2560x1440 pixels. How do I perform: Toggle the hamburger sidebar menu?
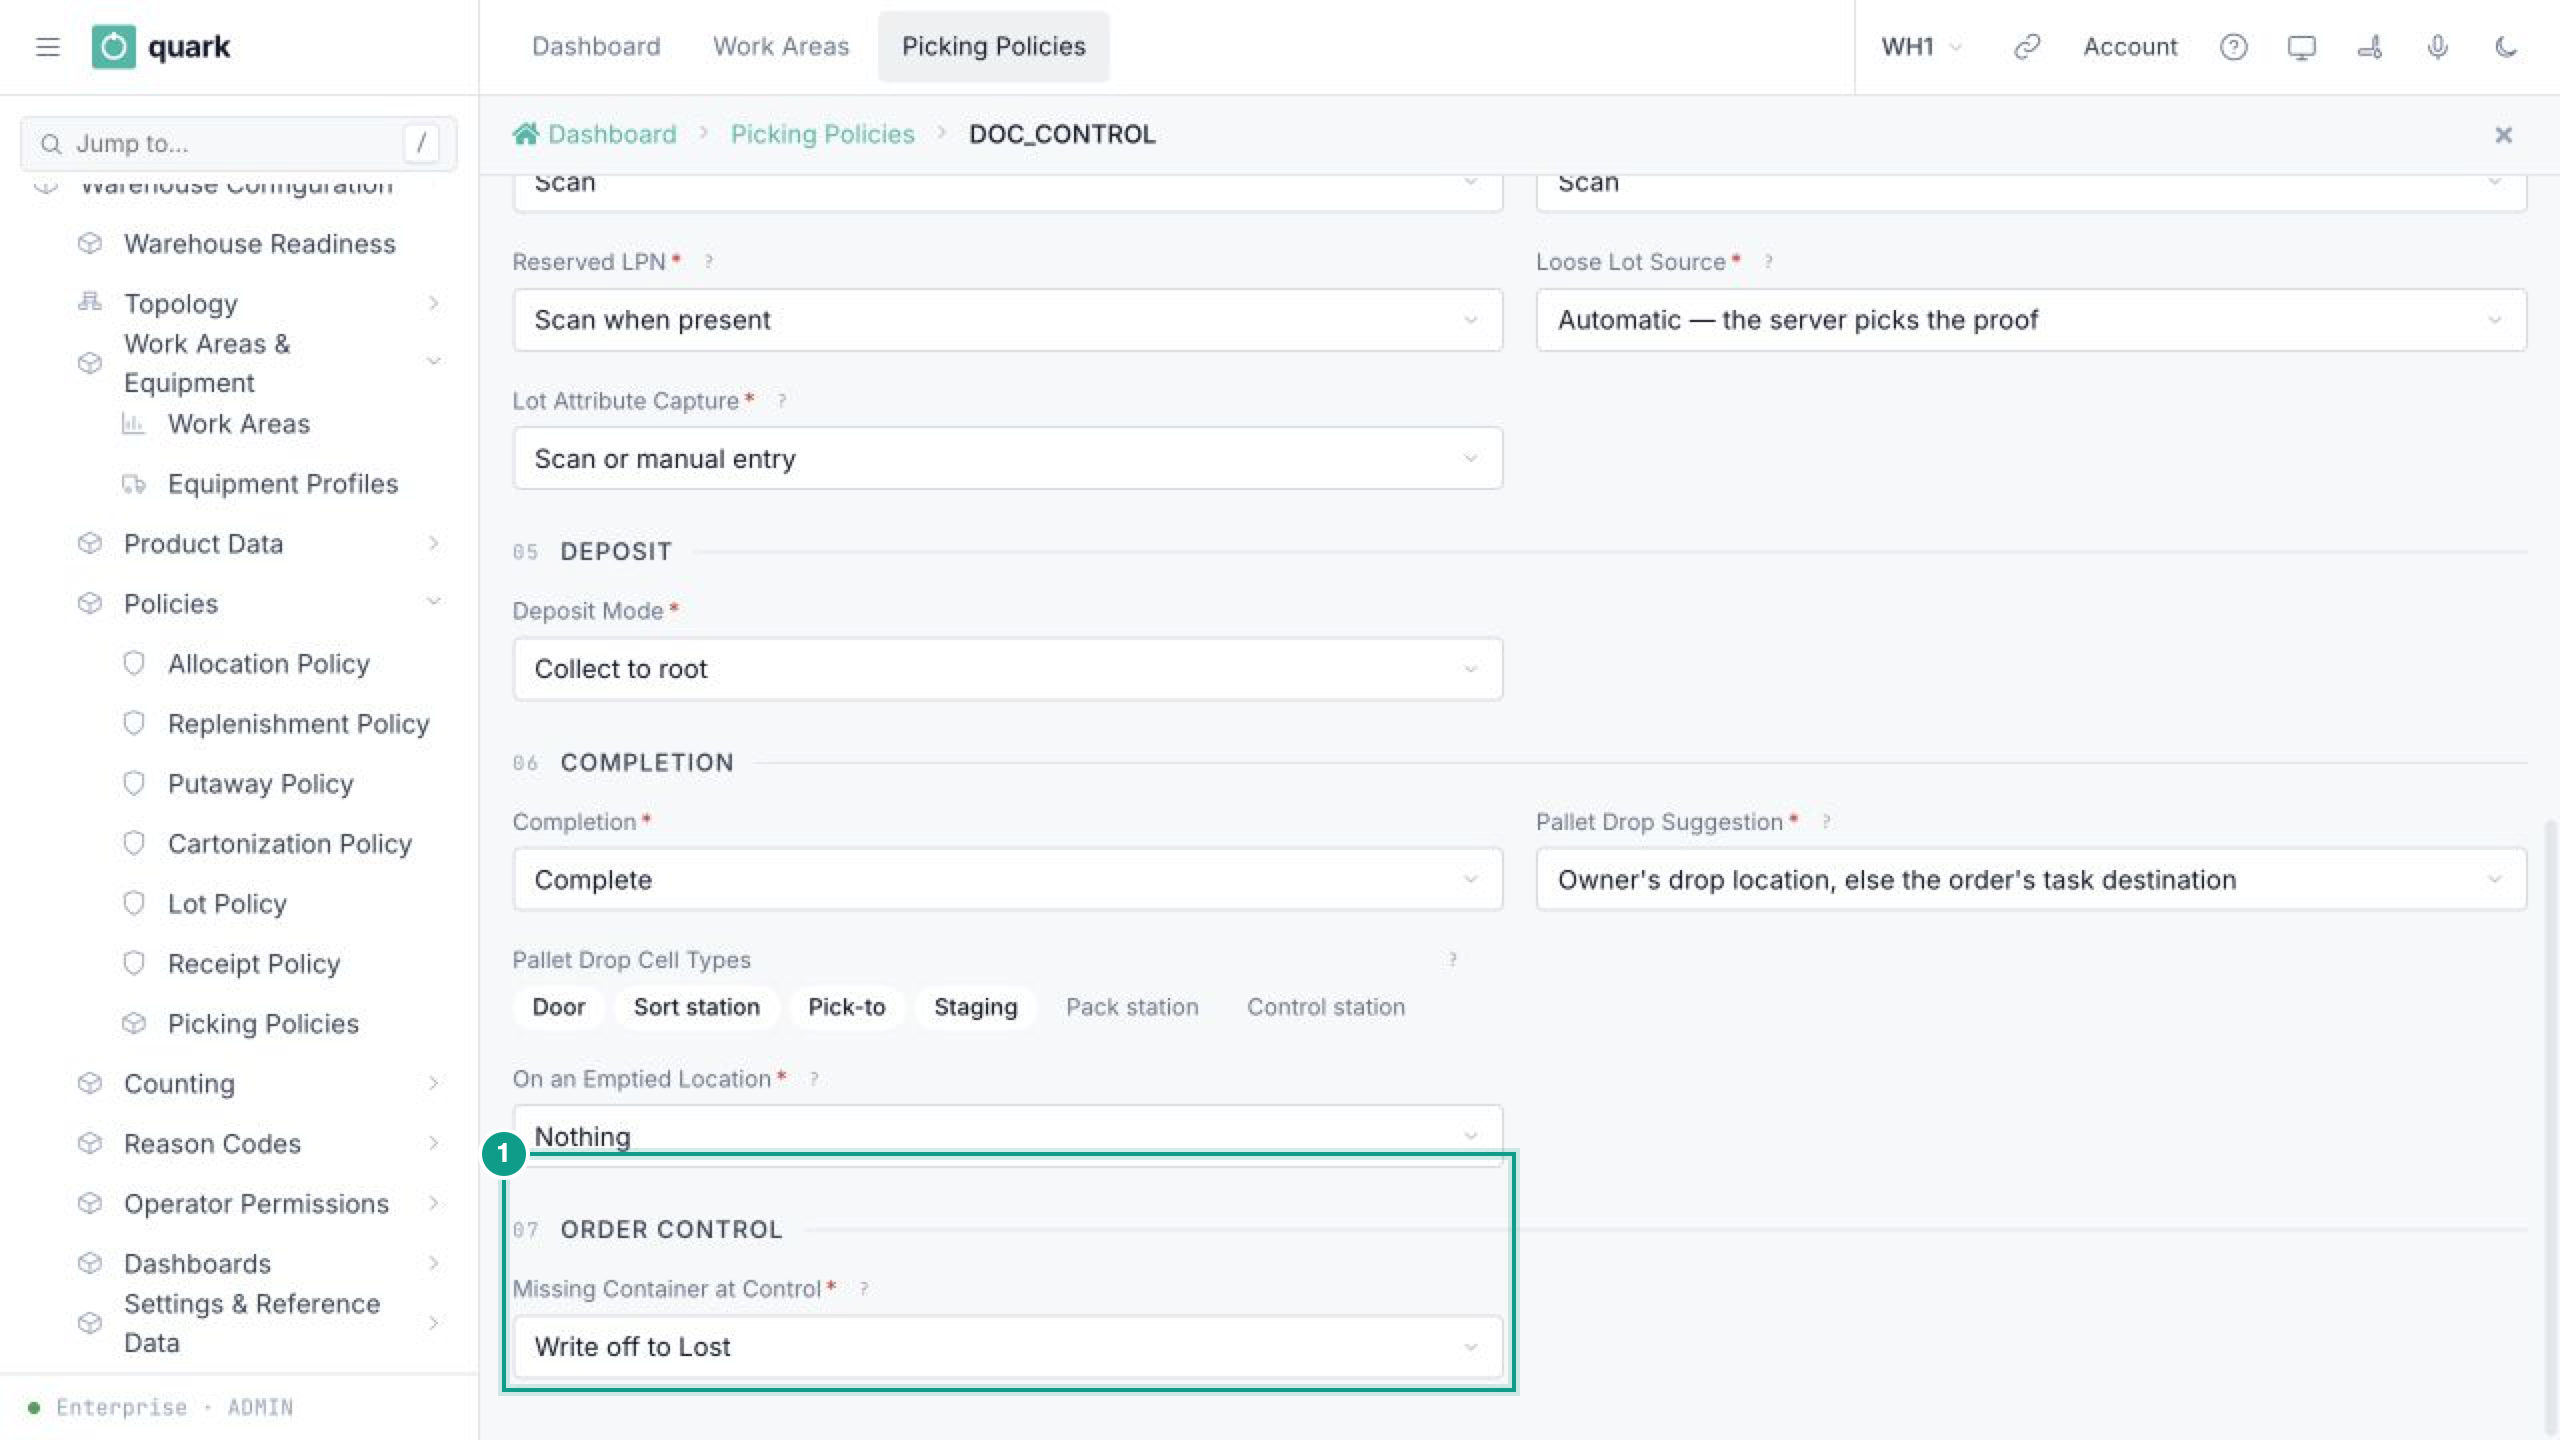[47, 47]
